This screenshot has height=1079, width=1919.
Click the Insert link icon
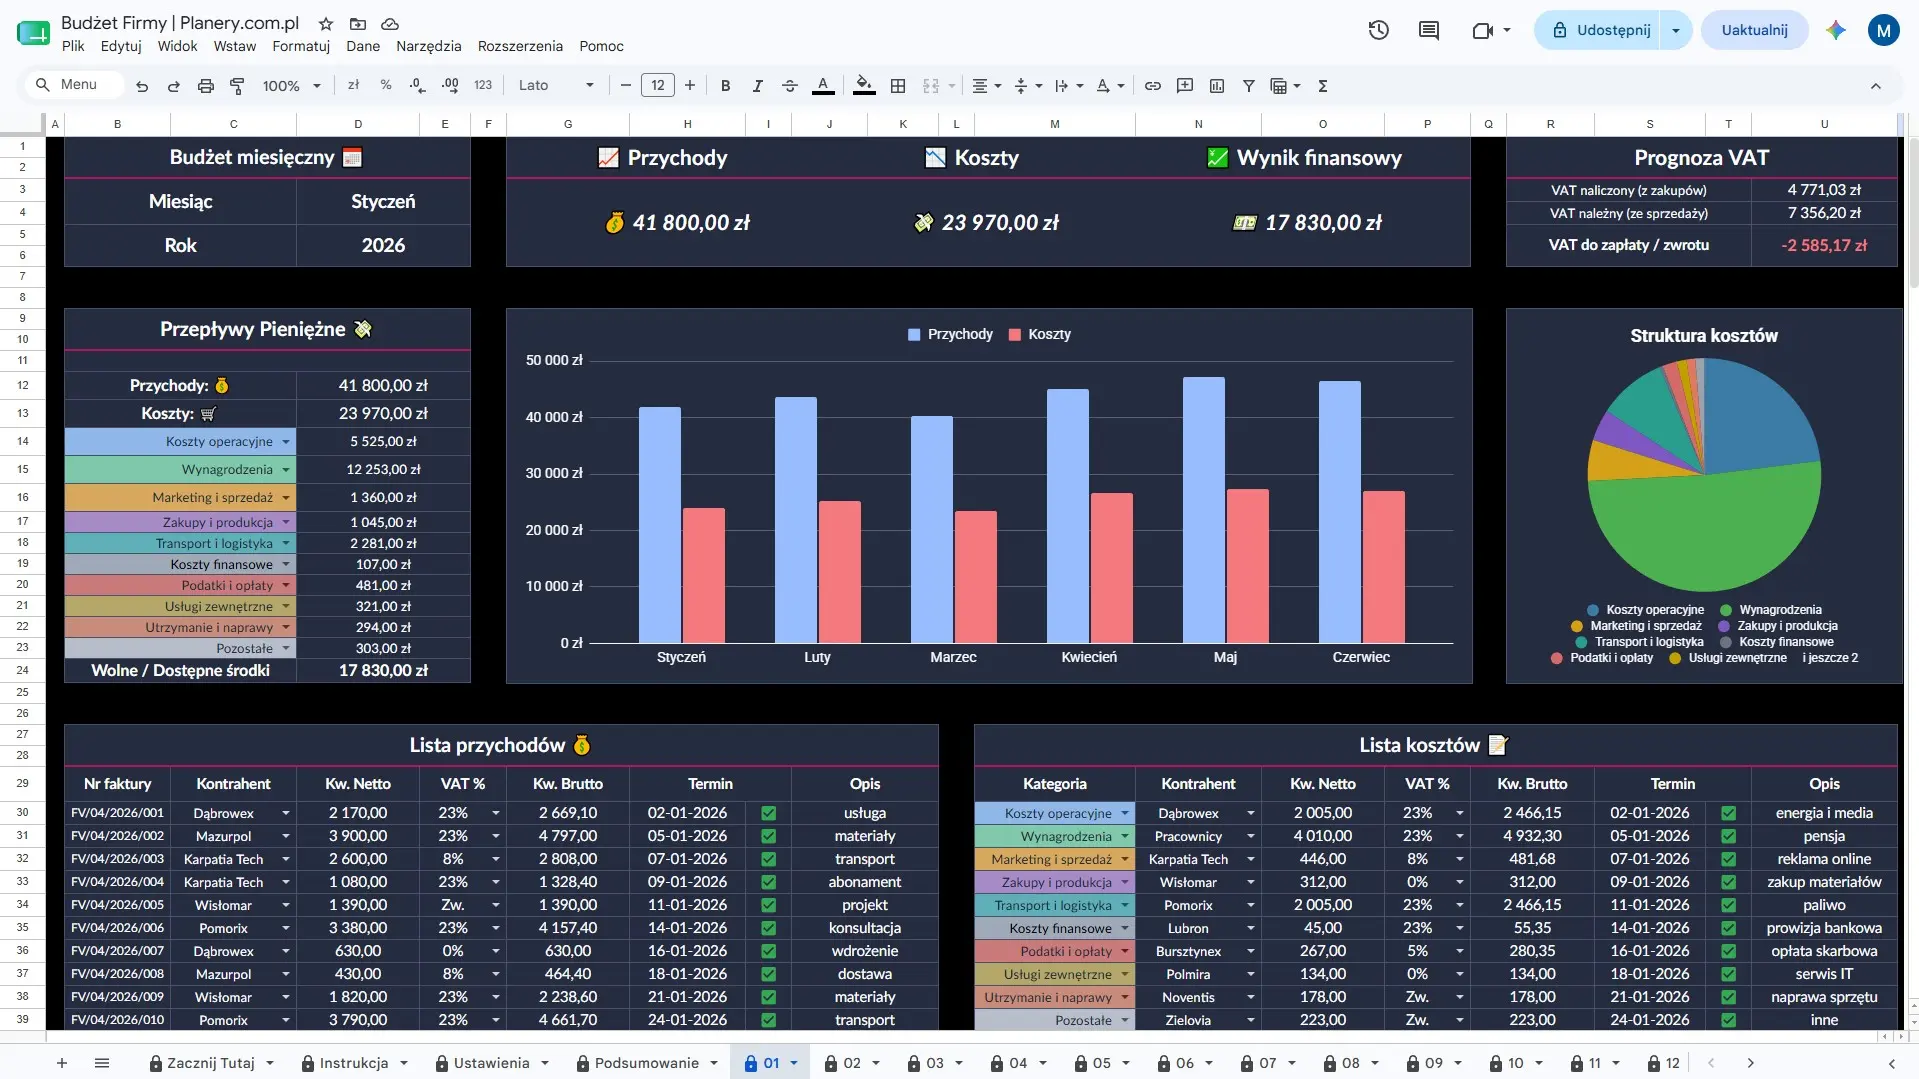pos(1153,86)
